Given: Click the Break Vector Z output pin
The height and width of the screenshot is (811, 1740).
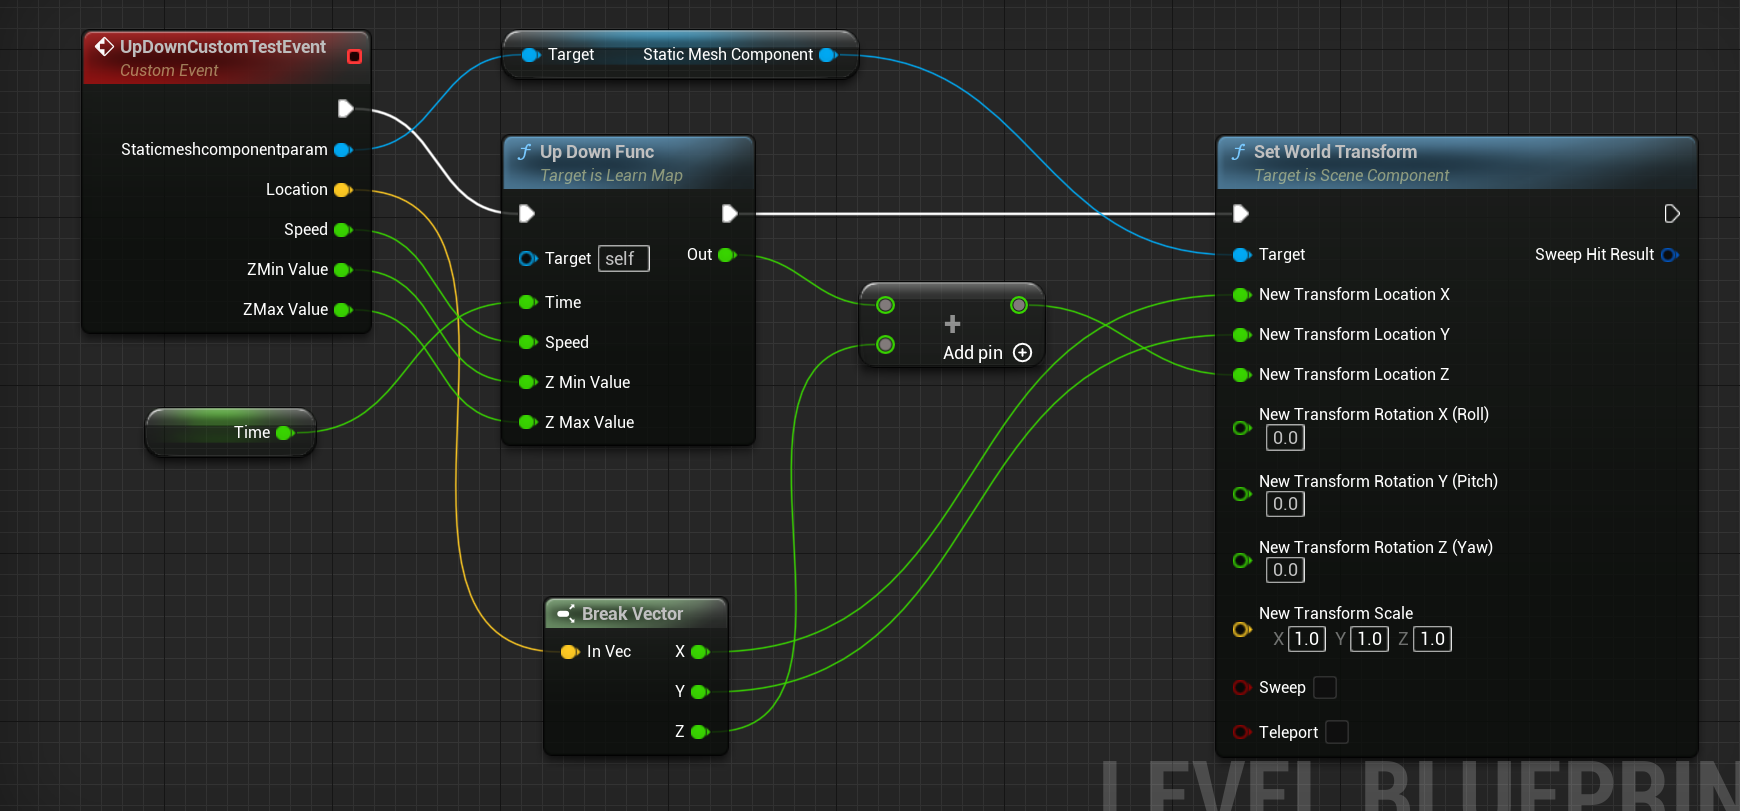Looking at the screenshot, I should click(700, 732).
